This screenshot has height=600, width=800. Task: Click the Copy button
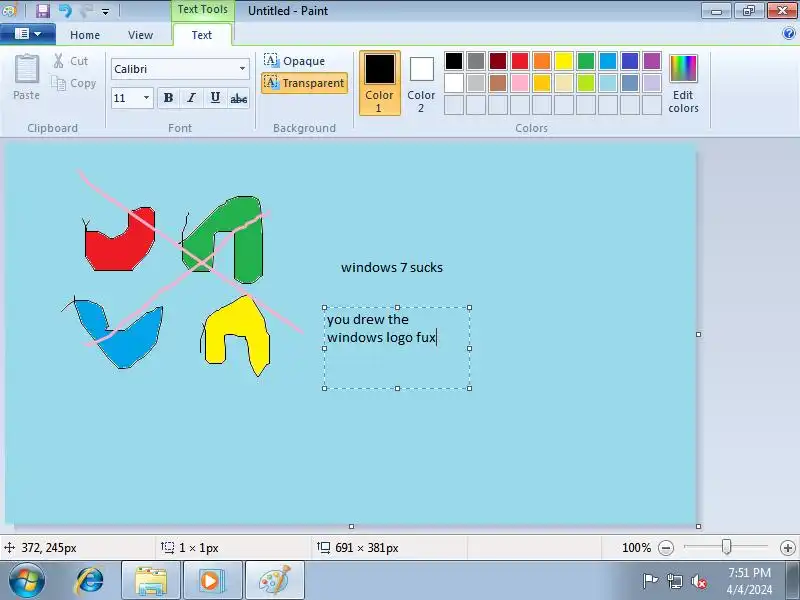[x=73, y=83]
